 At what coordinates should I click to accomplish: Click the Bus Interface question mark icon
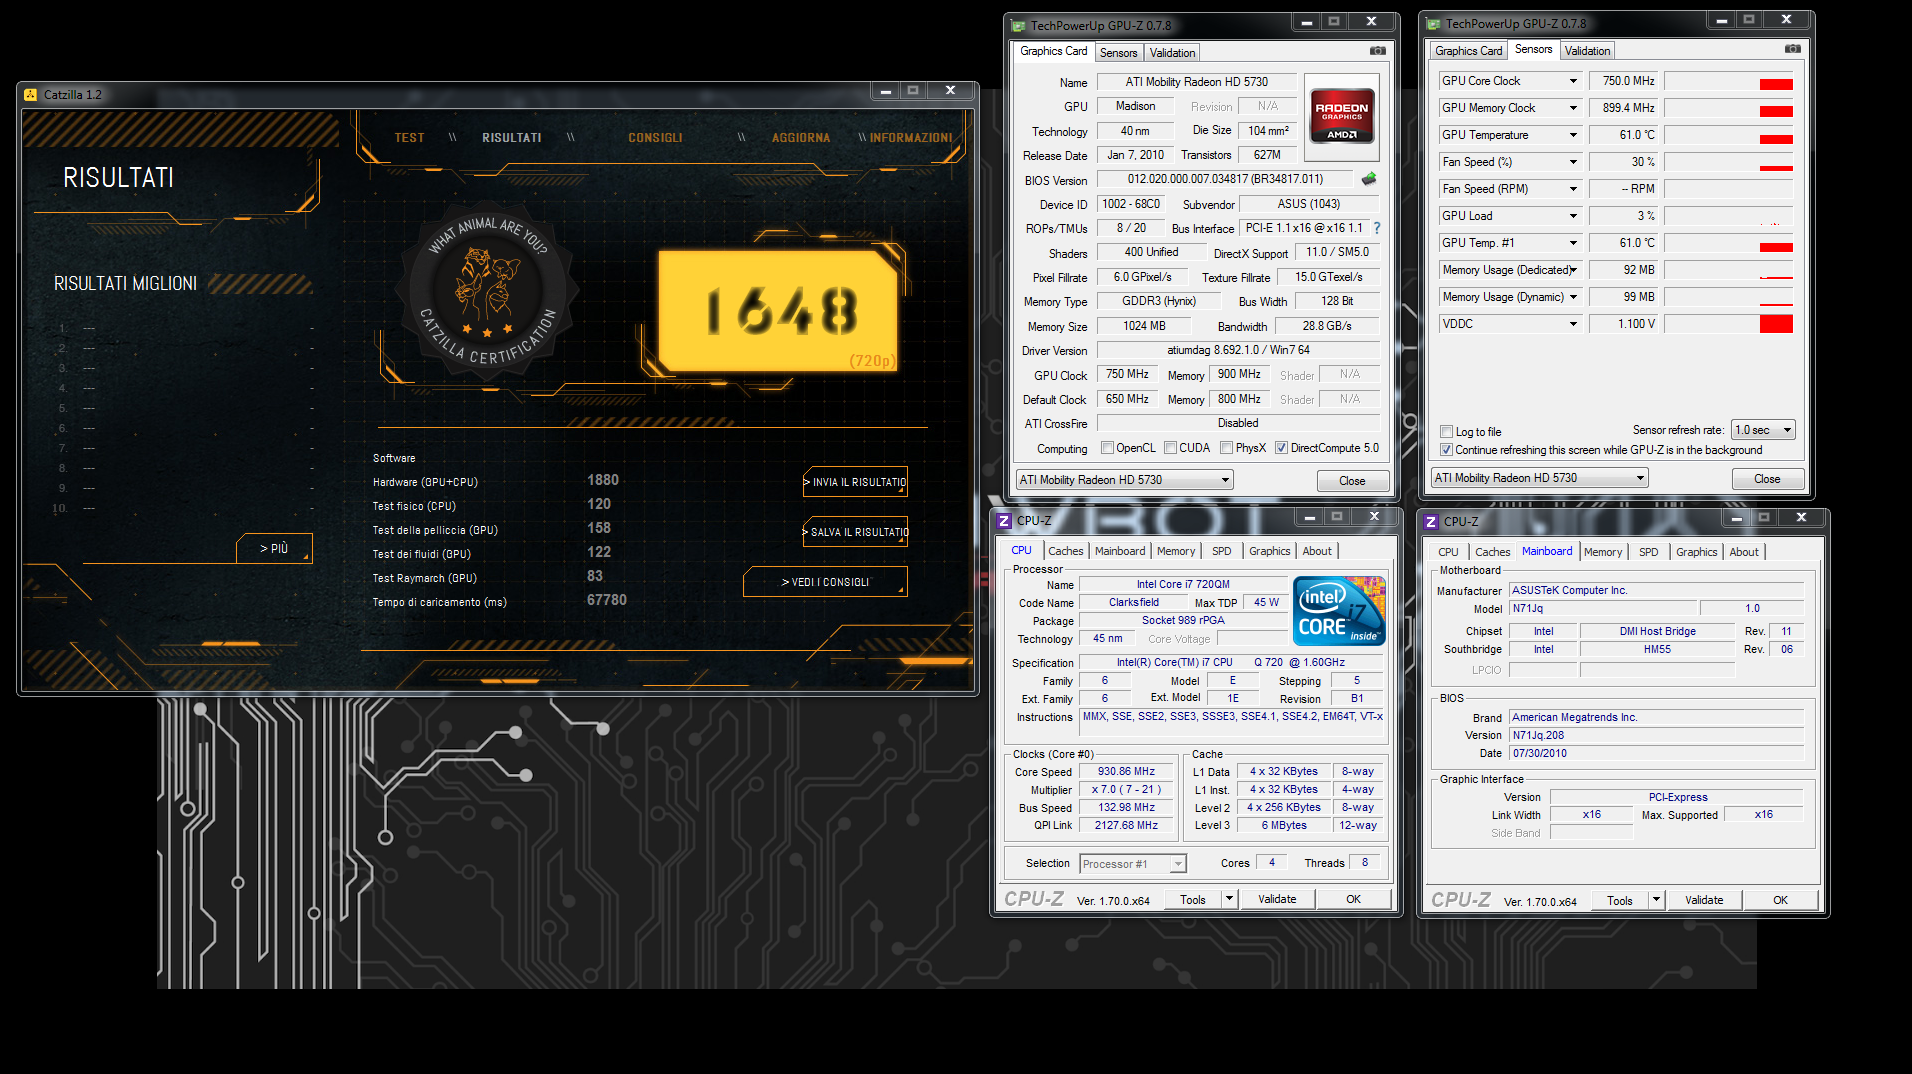[1377, 228]
